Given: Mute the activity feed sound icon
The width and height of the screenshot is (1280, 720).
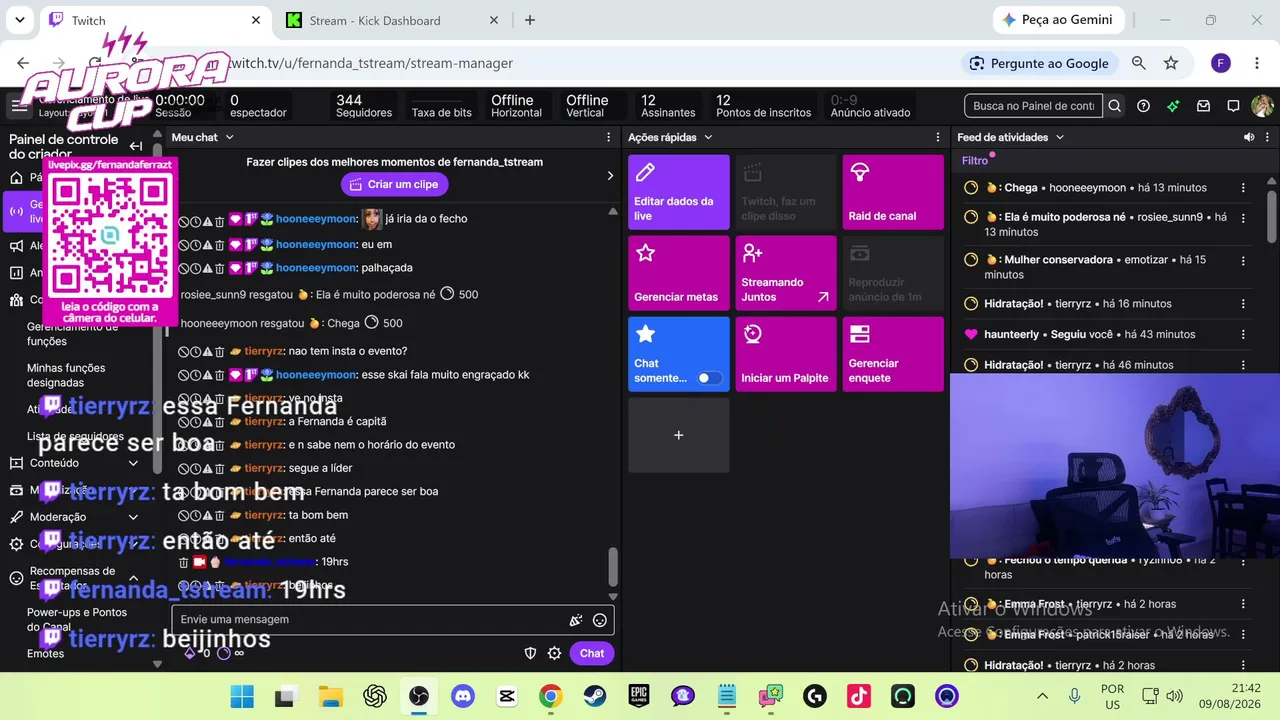Looking at the screenshot, I should (1249, 137).
